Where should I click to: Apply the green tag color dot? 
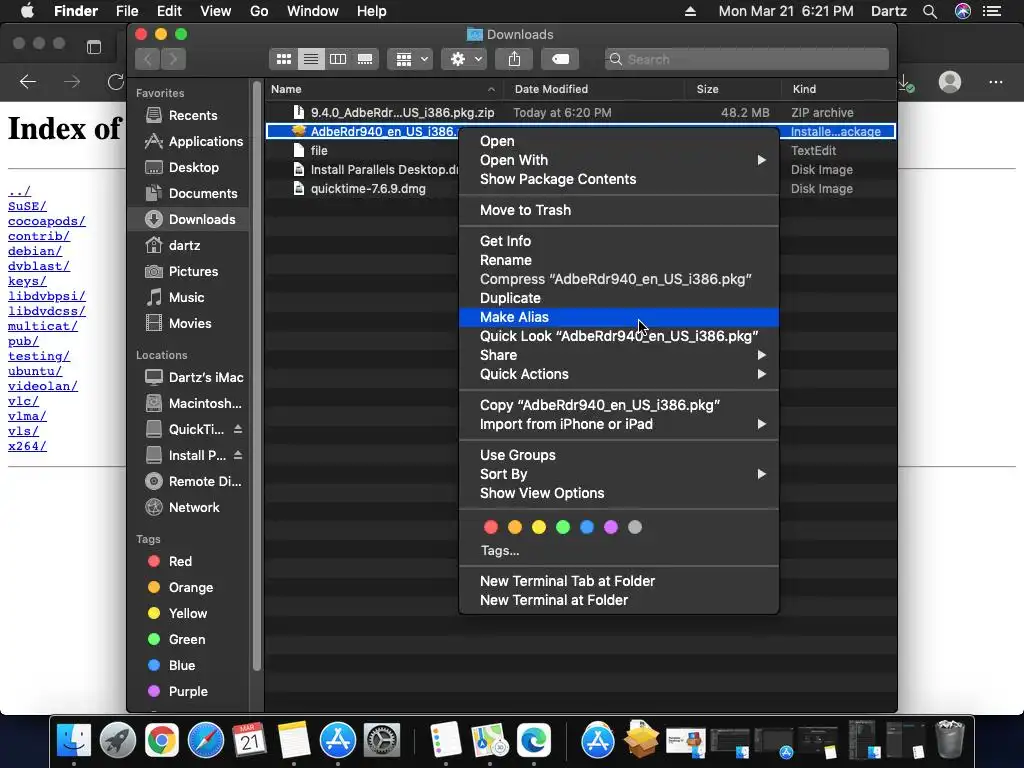pos(563,527)
